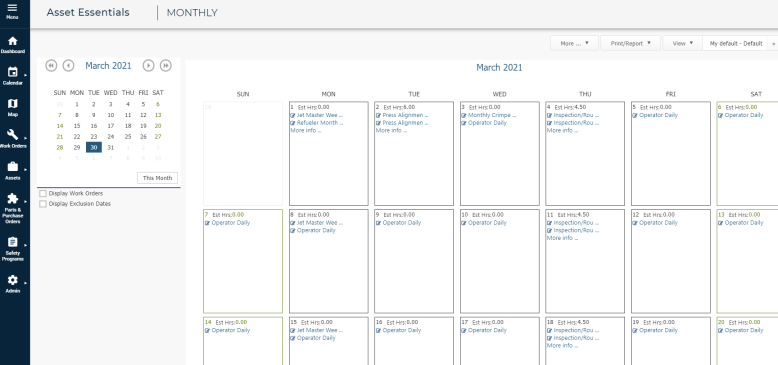Open the More ... dropdown

[x=575, y=43]
